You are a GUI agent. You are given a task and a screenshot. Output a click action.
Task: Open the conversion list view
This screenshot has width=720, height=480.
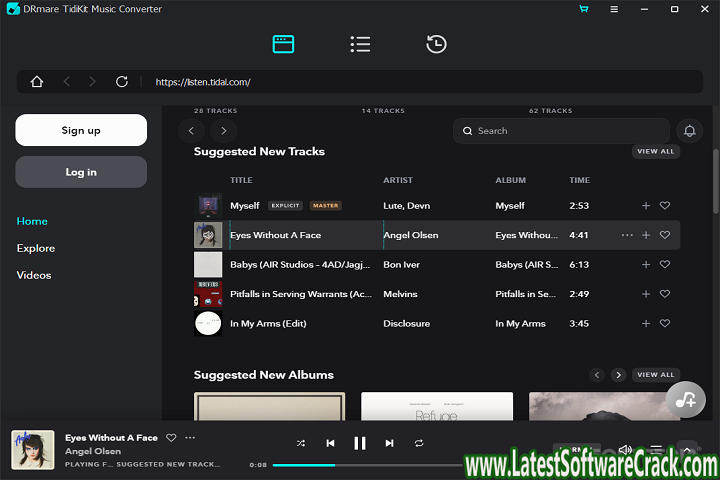360,44
